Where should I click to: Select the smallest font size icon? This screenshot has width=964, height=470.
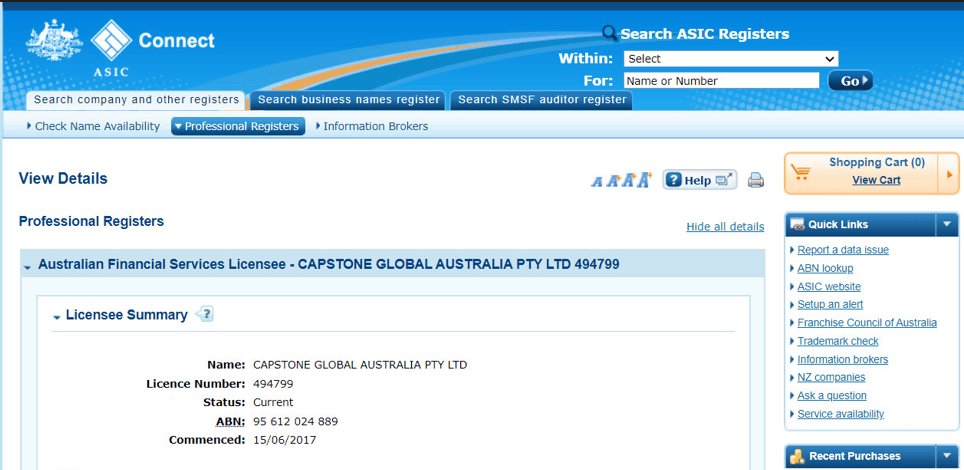pyautogui.click(x=597, y=182)
